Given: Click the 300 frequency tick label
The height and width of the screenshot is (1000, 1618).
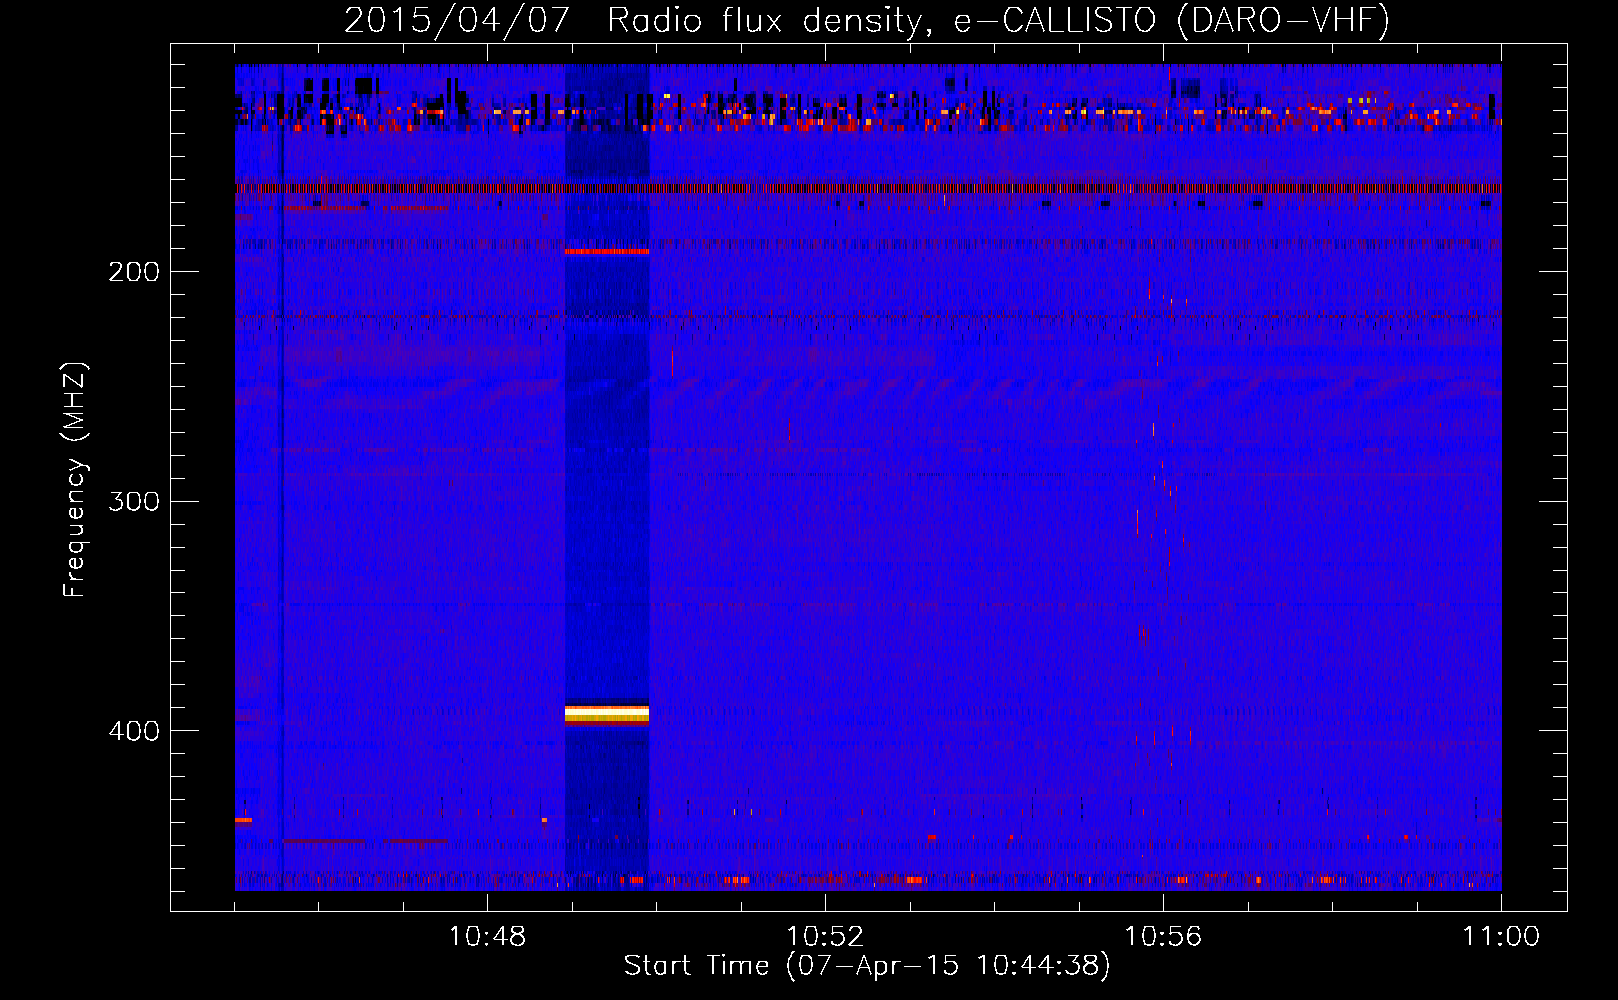Looking at the screenshot, I should click(134, 501).
